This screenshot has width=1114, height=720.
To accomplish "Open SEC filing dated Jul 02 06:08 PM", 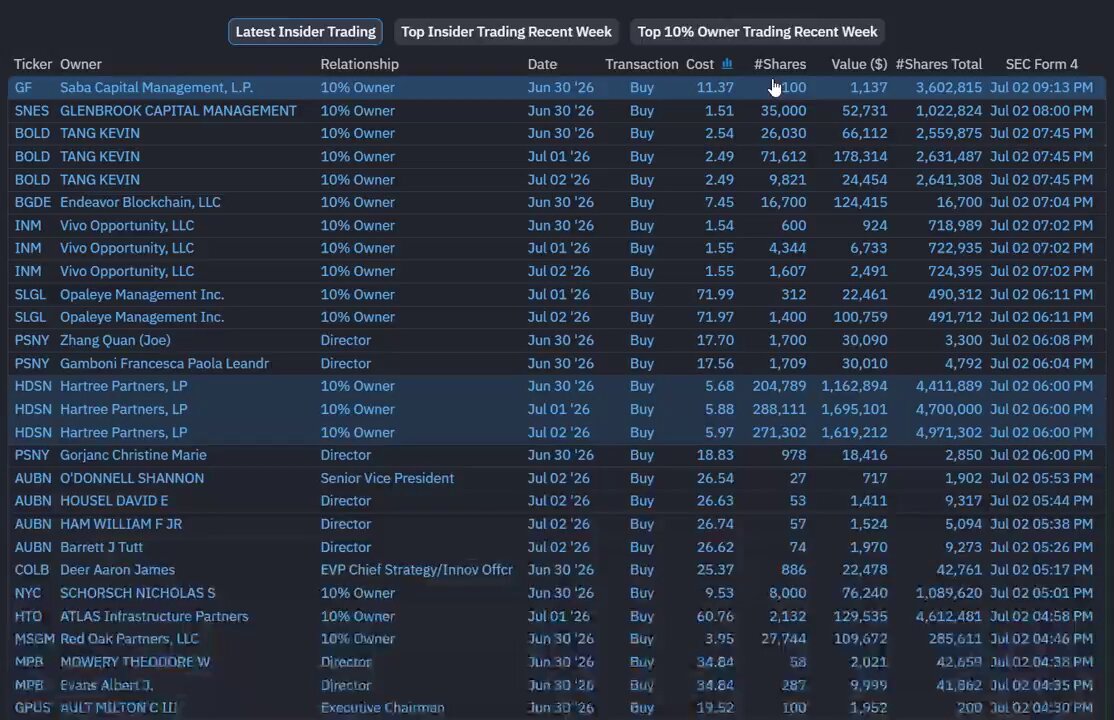I will click(x=1042, y=340).
